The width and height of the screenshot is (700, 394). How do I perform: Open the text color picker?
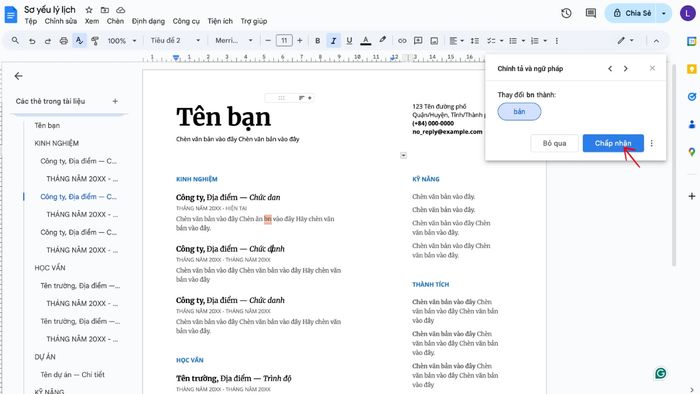click(x=366, y=41)
